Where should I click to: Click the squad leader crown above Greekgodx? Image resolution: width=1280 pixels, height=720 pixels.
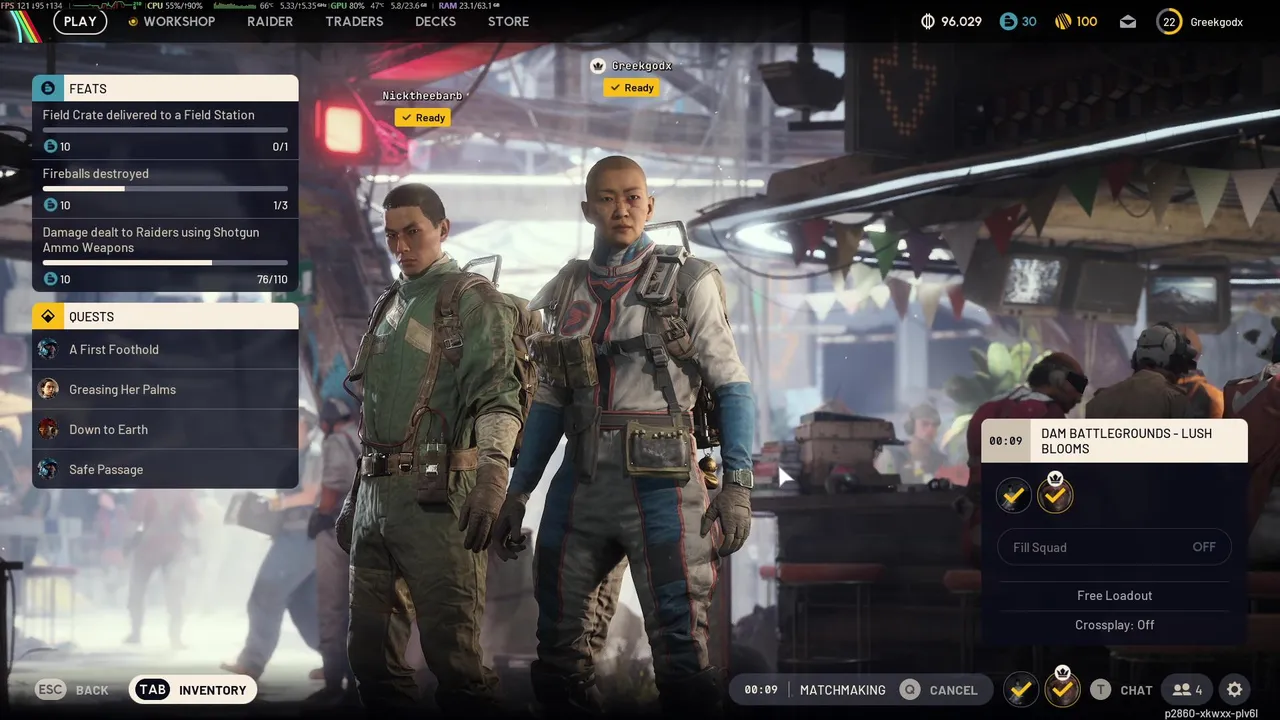coord(598,66)
